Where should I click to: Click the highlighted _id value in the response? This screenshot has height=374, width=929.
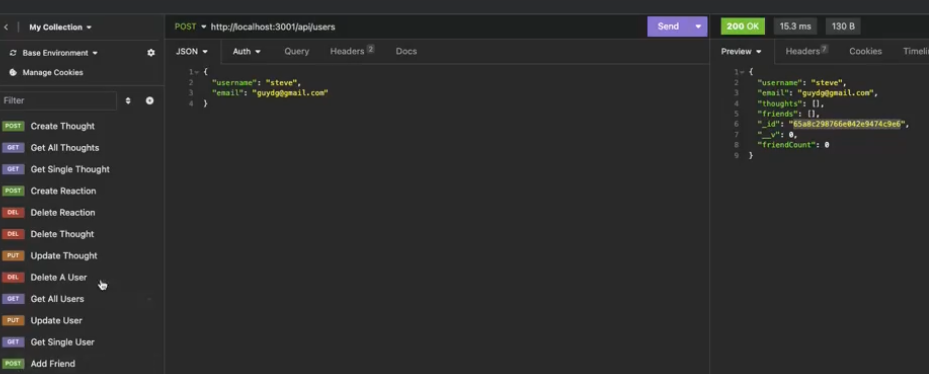pyautogui.click(x=847, y=124)
